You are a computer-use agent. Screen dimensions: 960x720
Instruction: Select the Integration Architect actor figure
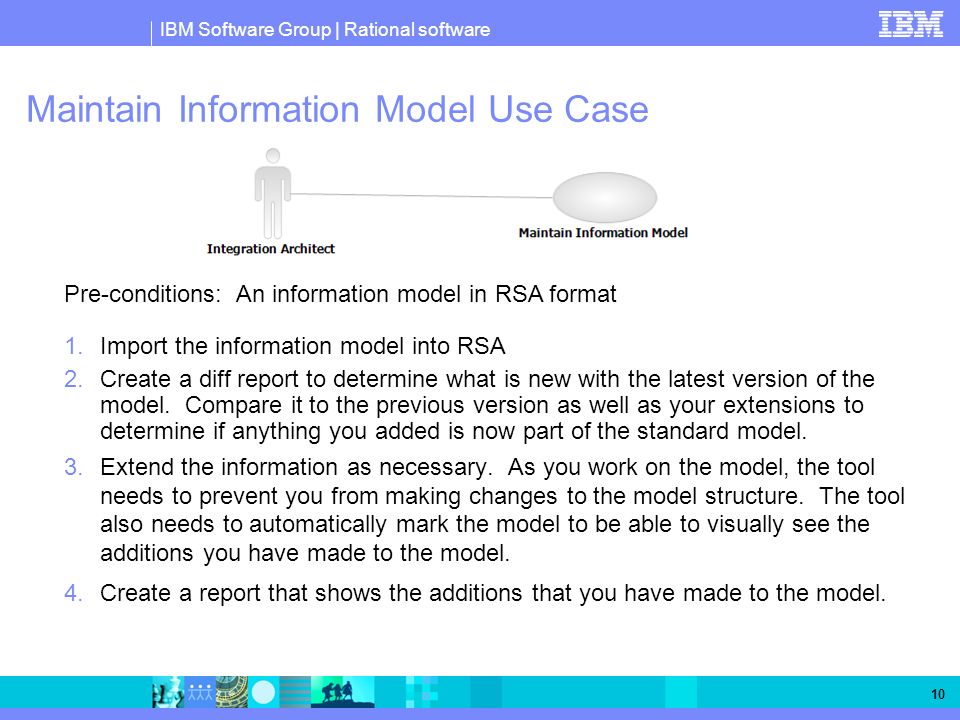[272, 193]
